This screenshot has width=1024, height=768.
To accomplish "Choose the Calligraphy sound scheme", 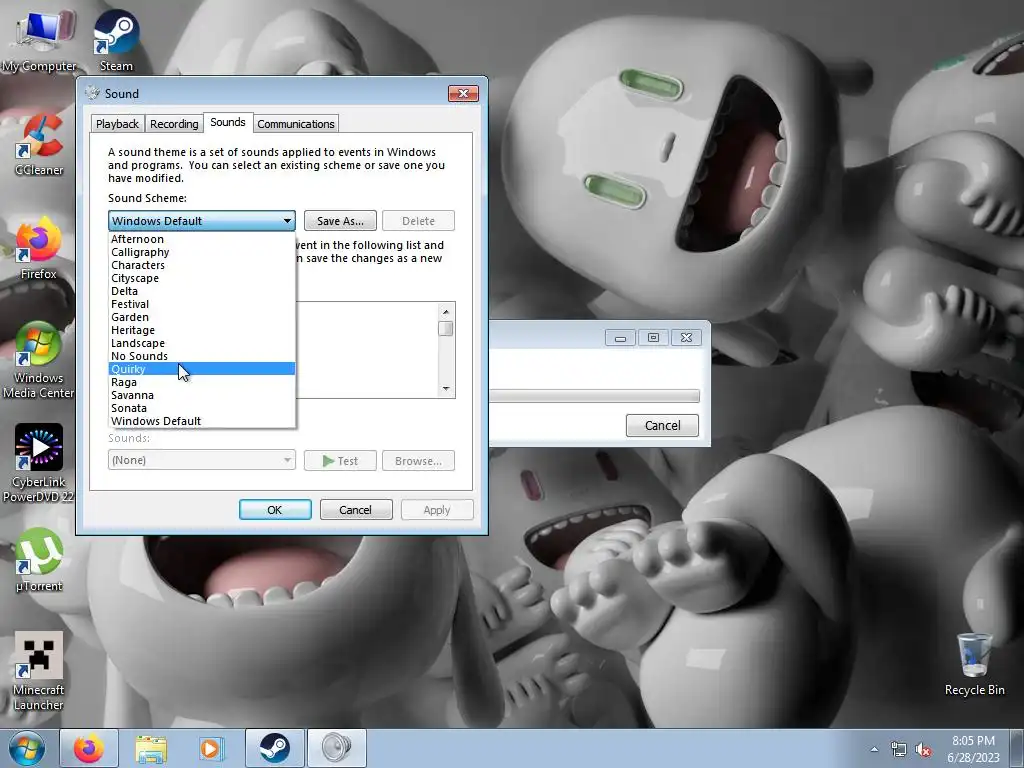I will (x=202, y=252).
